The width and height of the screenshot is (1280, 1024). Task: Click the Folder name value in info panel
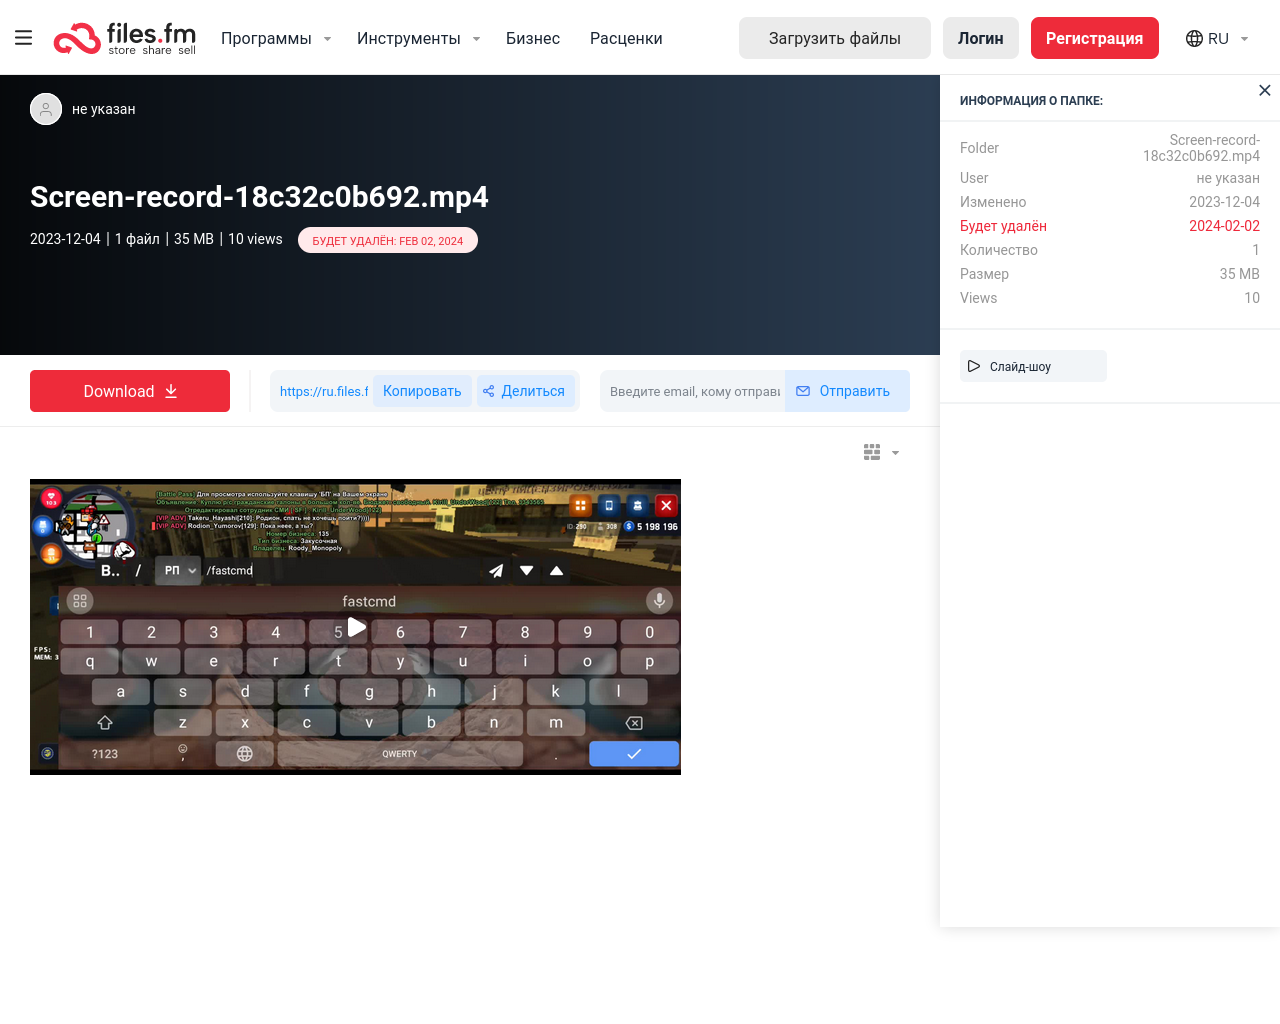(x=1201, y=148)
